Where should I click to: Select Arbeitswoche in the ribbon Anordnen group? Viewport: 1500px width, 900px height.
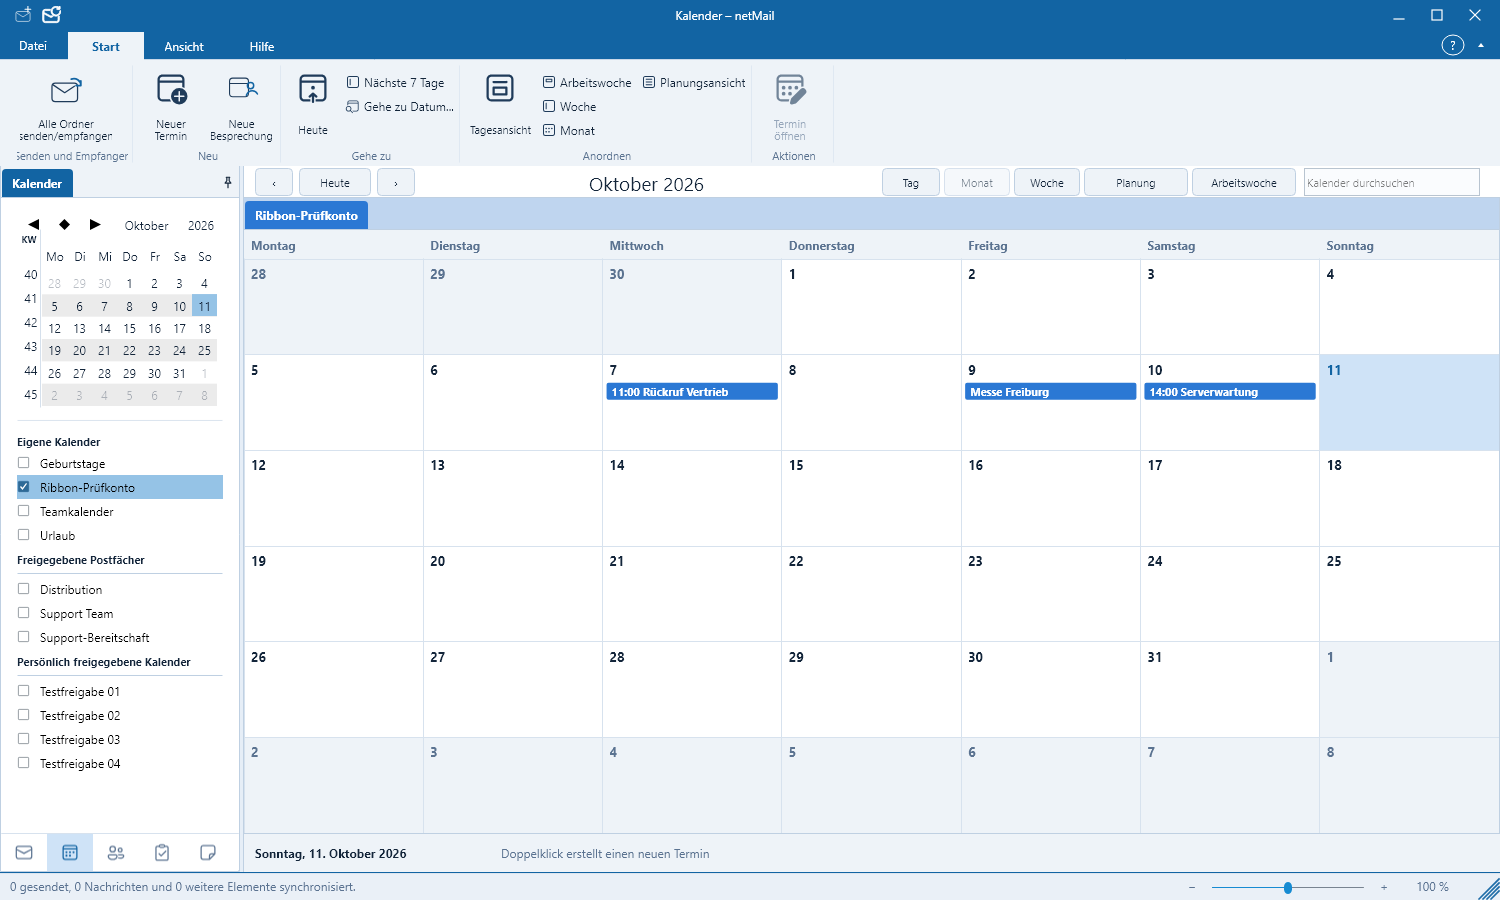tap(587, 83)
